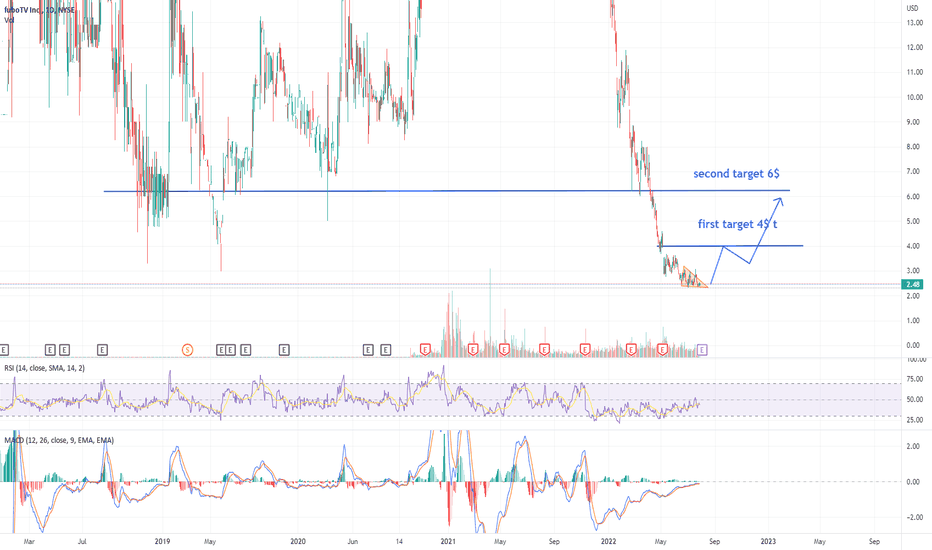
Task: Click the grey E marker at chart's left edge
Action: pos(4,350)
